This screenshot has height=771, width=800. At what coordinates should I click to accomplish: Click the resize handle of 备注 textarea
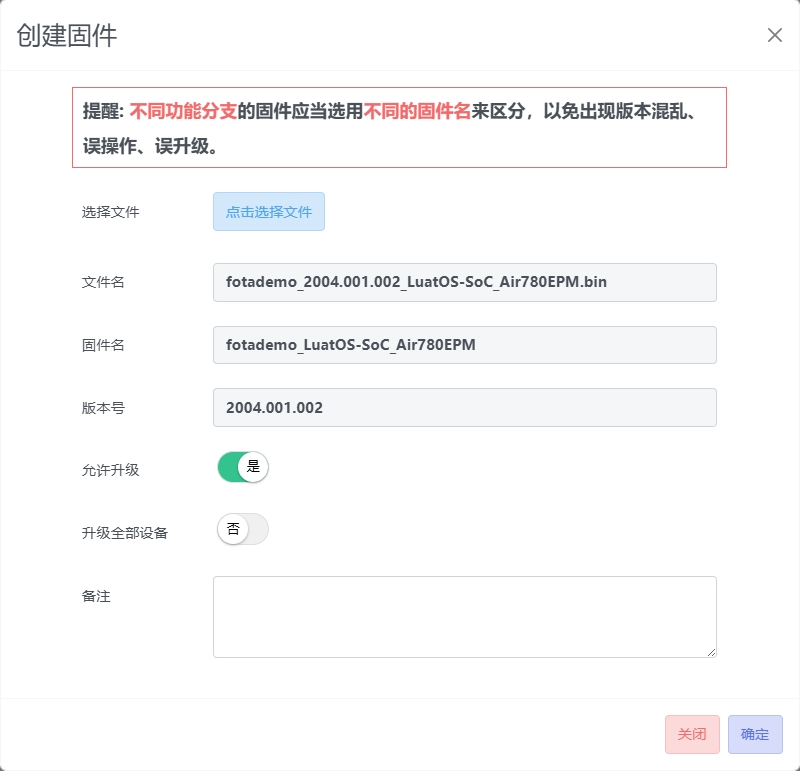click(x=711, y=652)
